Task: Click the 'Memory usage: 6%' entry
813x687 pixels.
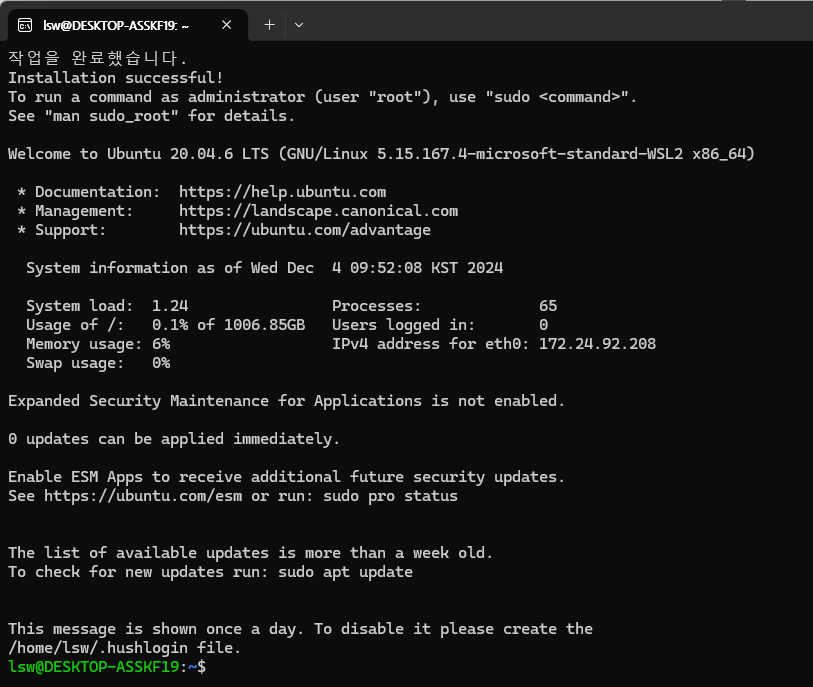Action: click(x=99, y=344)
